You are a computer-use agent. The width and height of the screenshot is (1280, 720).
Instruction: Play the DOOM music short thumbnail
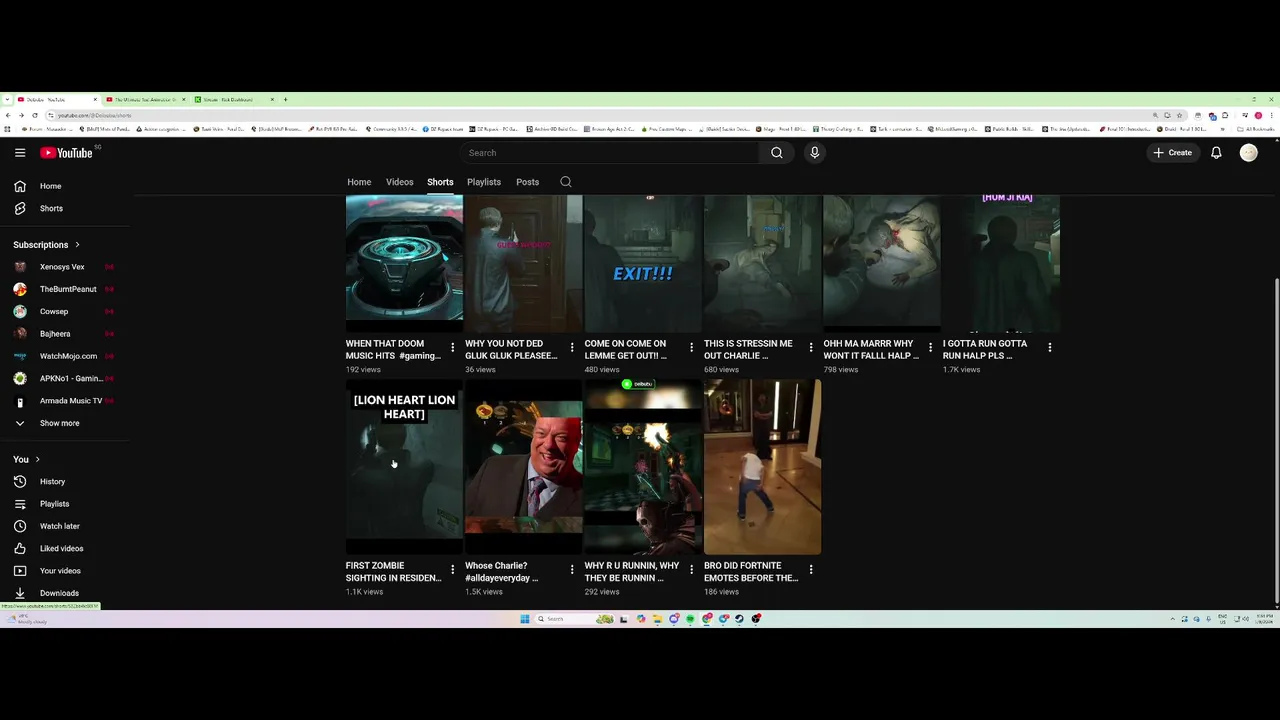click(404, 262)
